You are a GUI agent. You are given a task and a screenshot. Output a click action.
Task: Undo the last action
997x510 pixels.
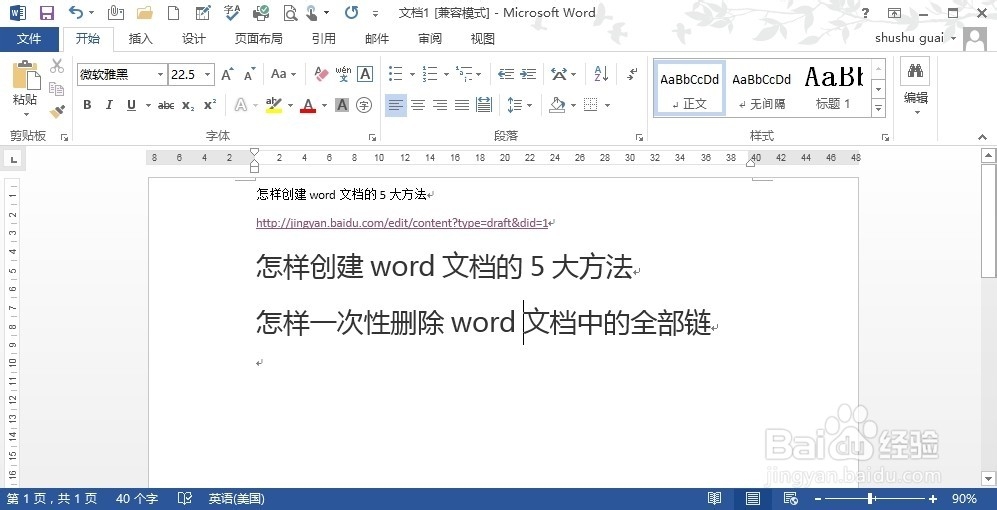(x=76, y=12)
